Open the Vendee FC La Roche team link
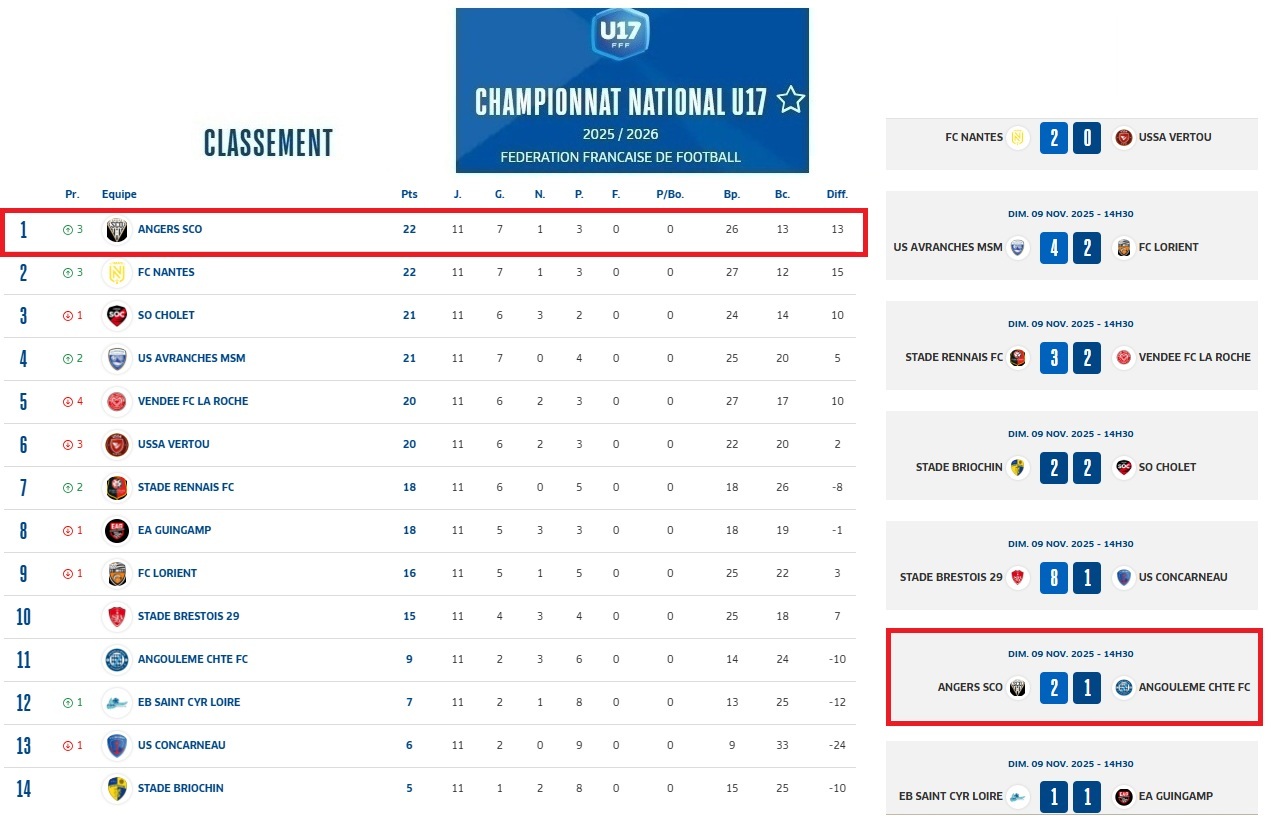 [193, 401]
